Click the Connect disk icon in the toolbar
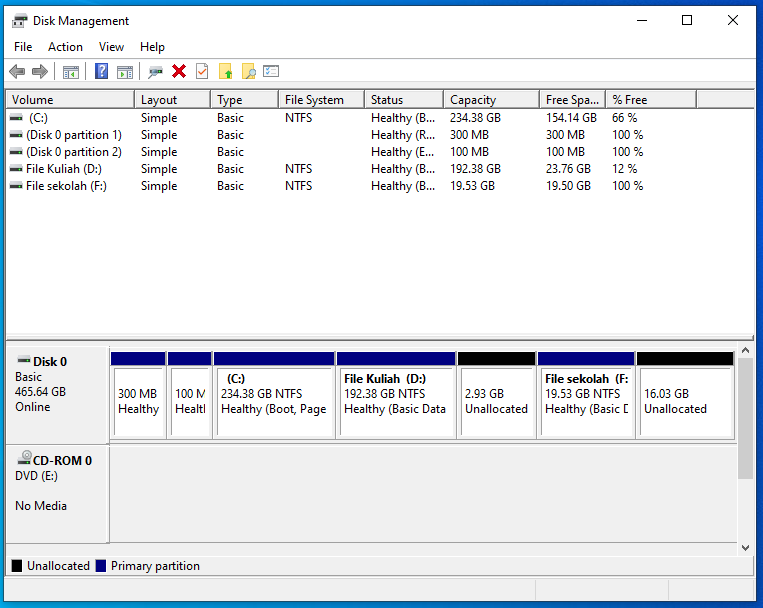Viewport: 763px width, 608px height. (155, 72)
